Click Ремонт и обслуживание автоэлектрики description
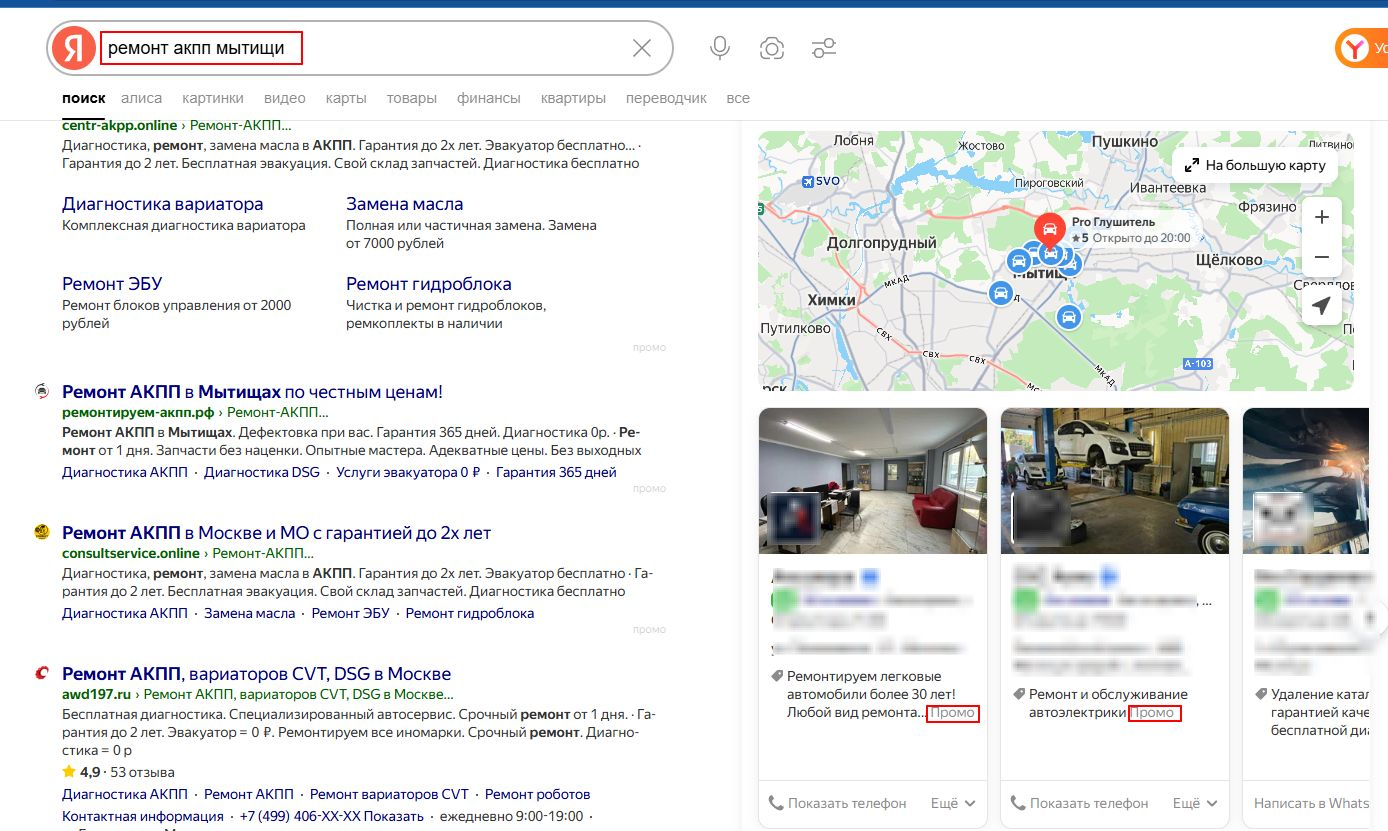The image size is (1388, 831). click(x=1108, y=703)
